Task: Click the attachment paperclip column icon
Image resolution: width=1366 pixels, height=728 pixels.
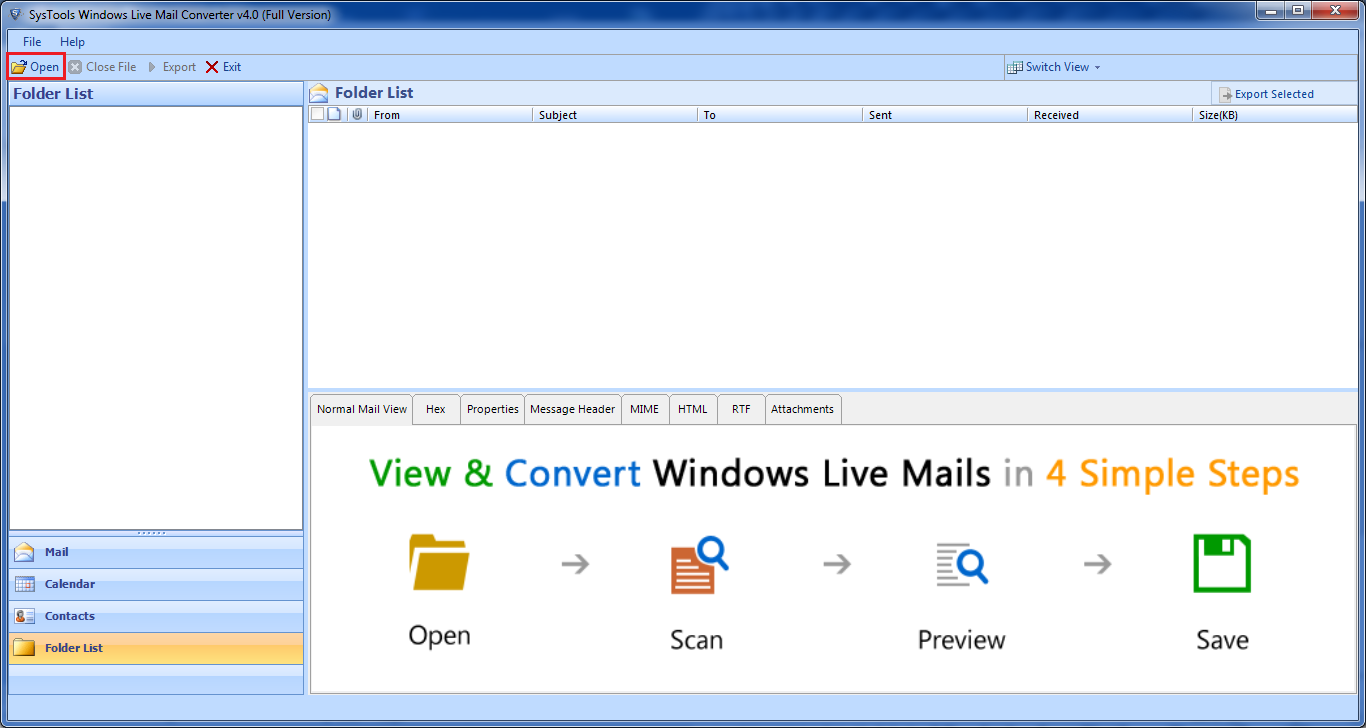Action: 357,115
